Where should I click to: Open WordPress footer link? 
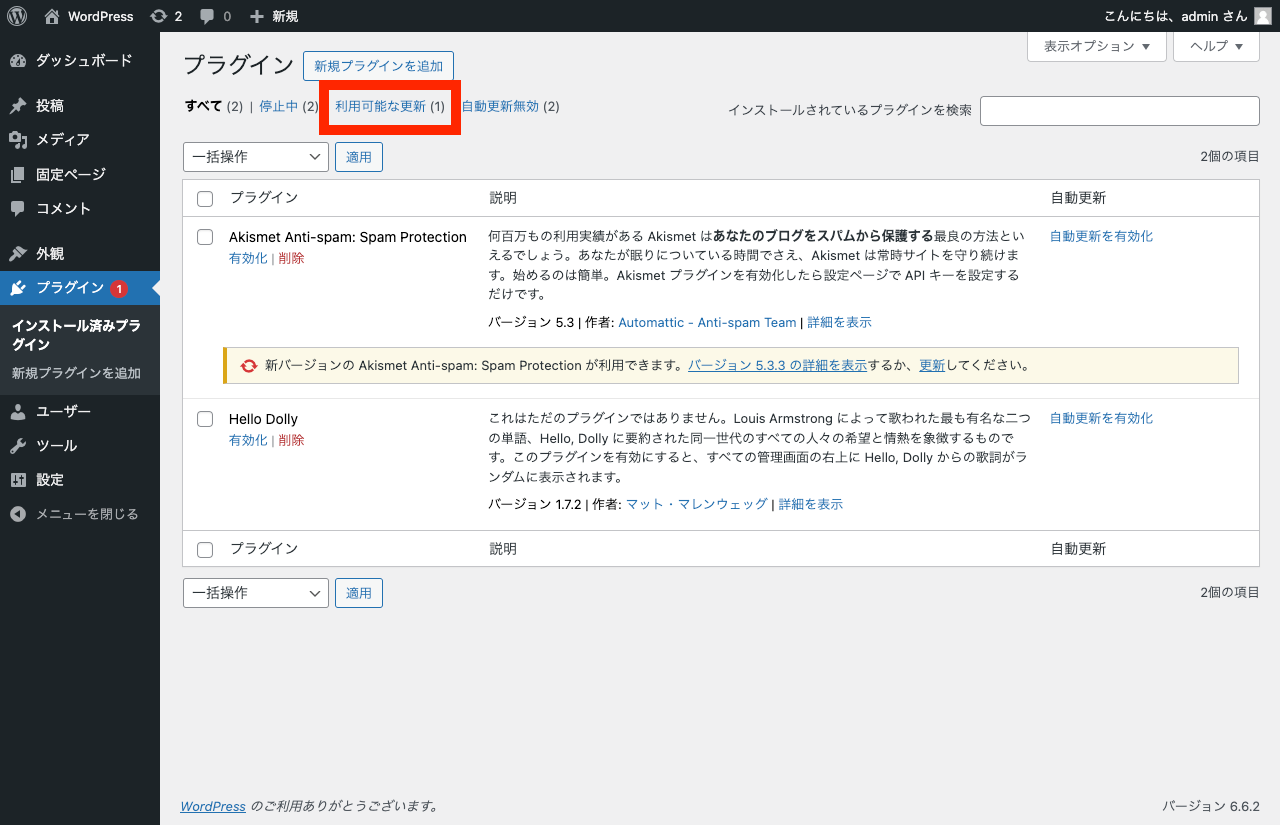click(x=213, y=806)
